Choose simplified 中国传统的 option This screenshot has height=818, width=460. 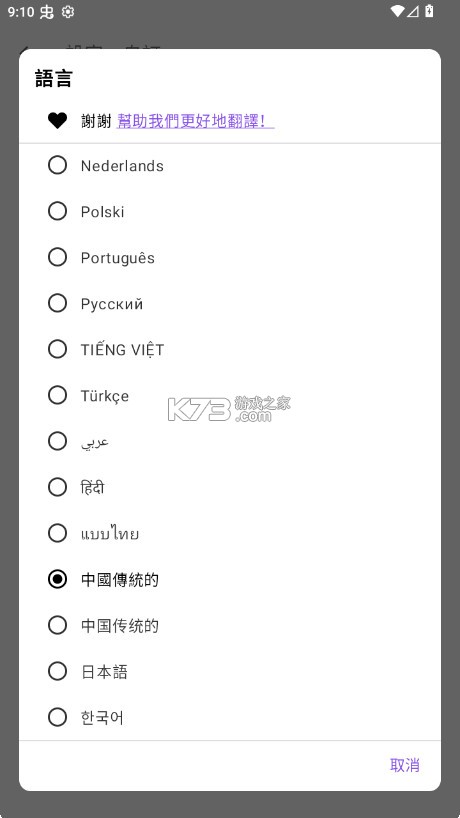(x=229, y=625)
